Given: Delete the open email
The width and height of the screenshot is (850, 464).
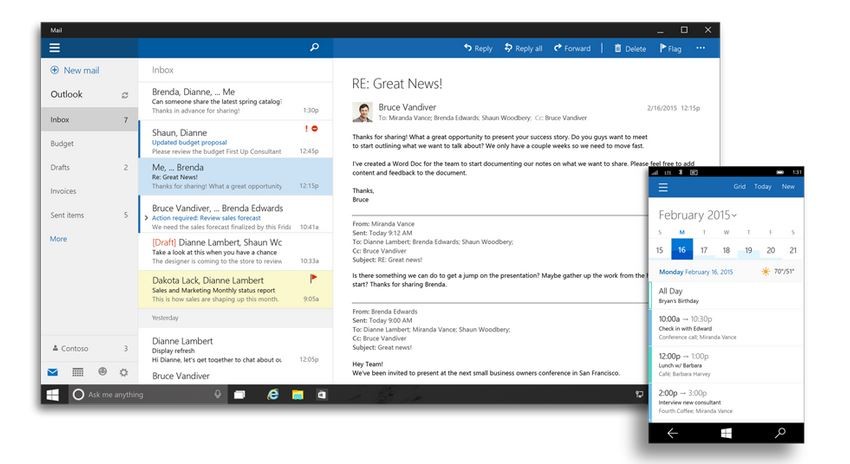Looking at the screenshot, I should pos(630,48).
